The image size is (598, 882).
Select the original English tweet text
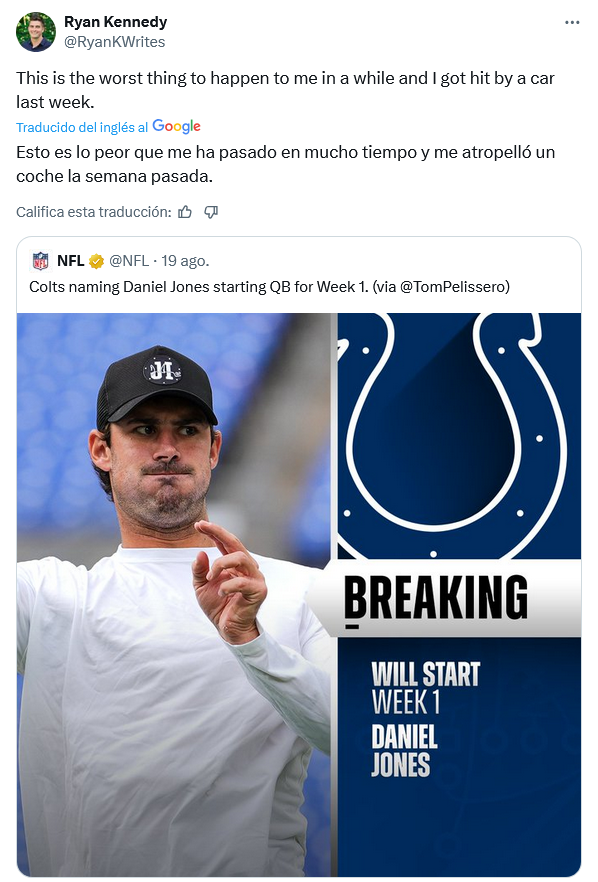285,90
